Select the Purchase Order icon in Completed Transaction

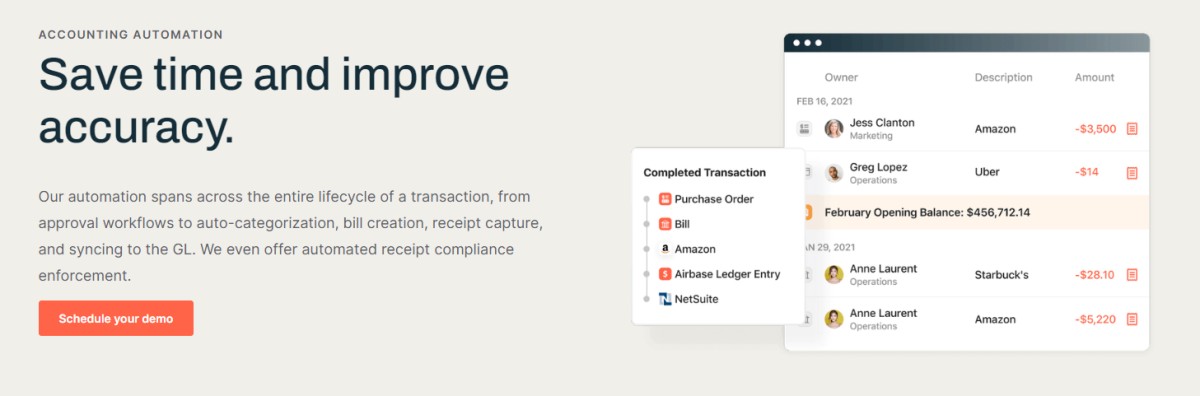[x=665, y=199]
